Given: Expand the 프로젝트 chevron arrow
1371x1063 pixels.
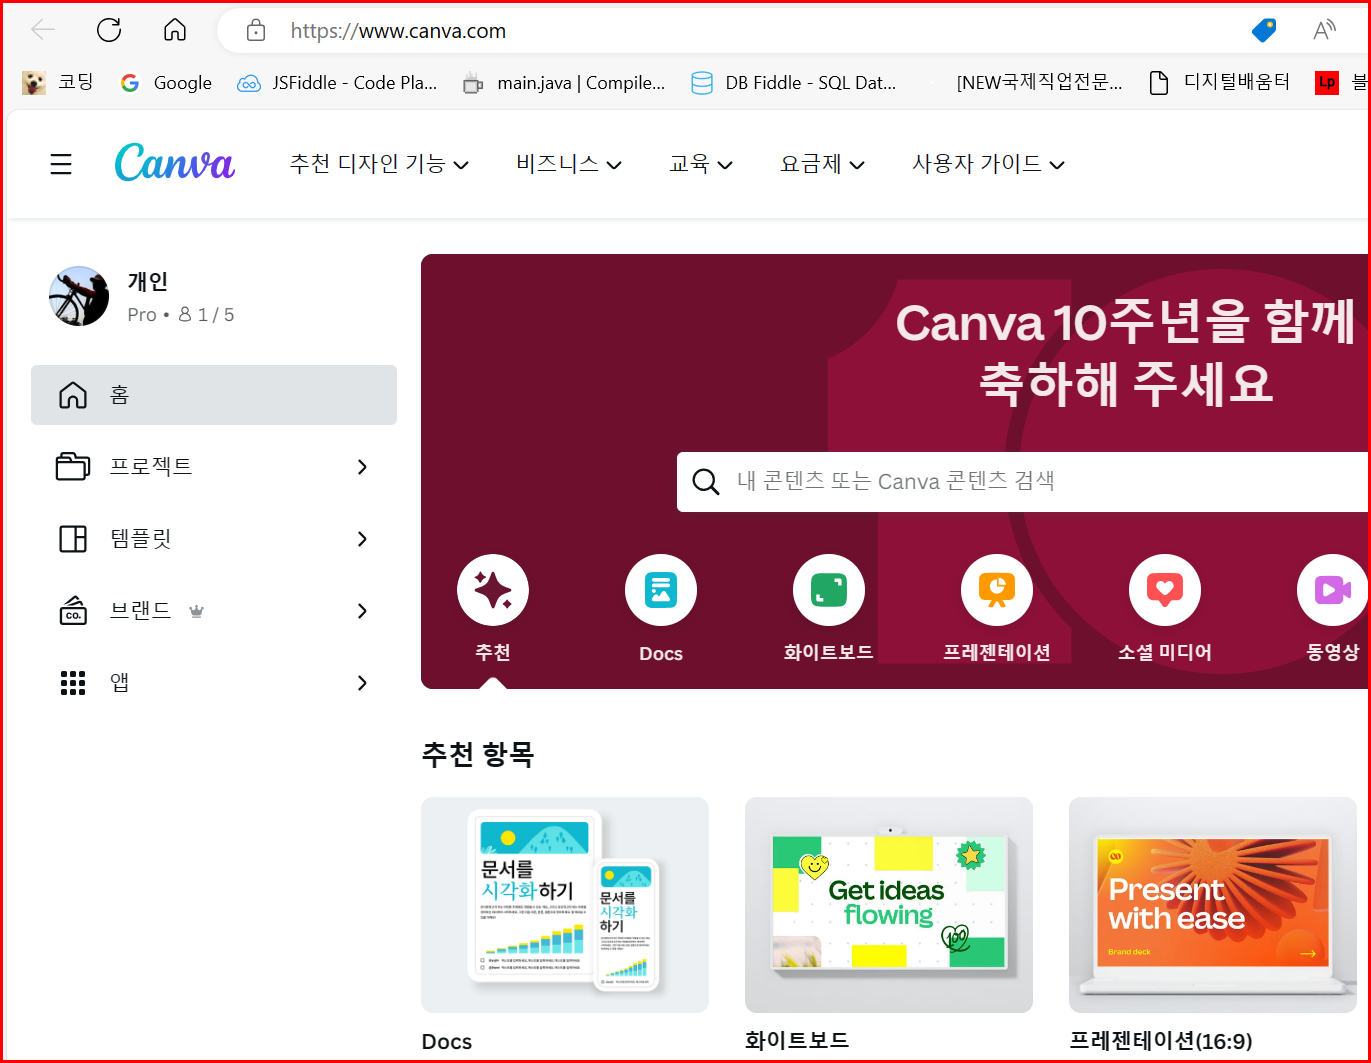Looking at the screenshot, I should point(362,467).
